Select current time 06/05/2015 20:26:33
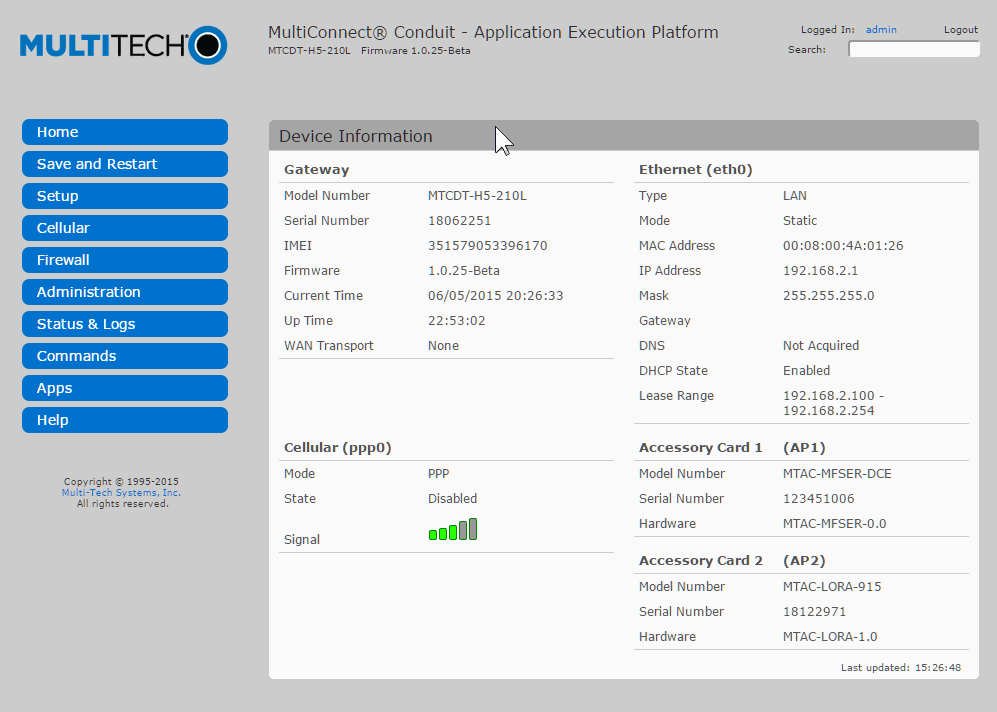 click(x=495, y=296)
